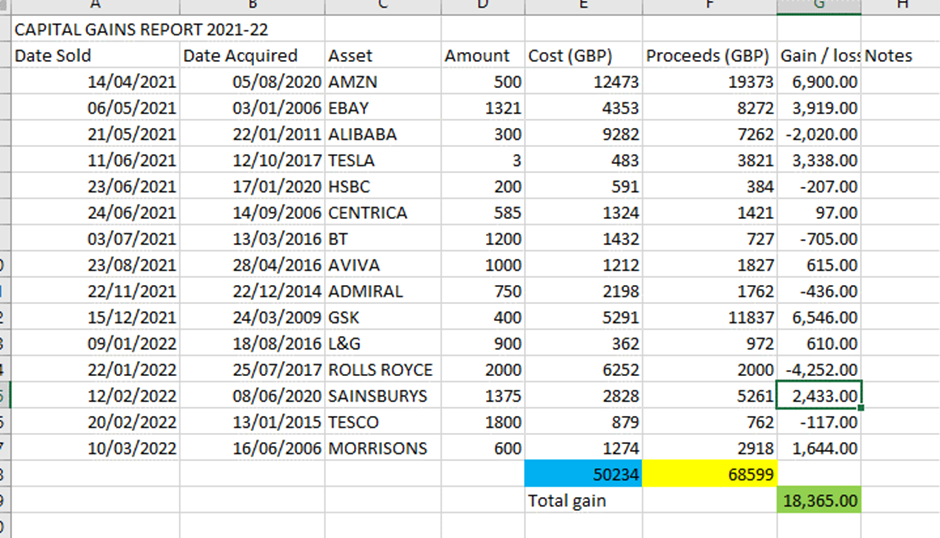Click gain 1,644.00 for MORRISONS
The height and width of the screenshot is (538, 940).
[819, 448]
